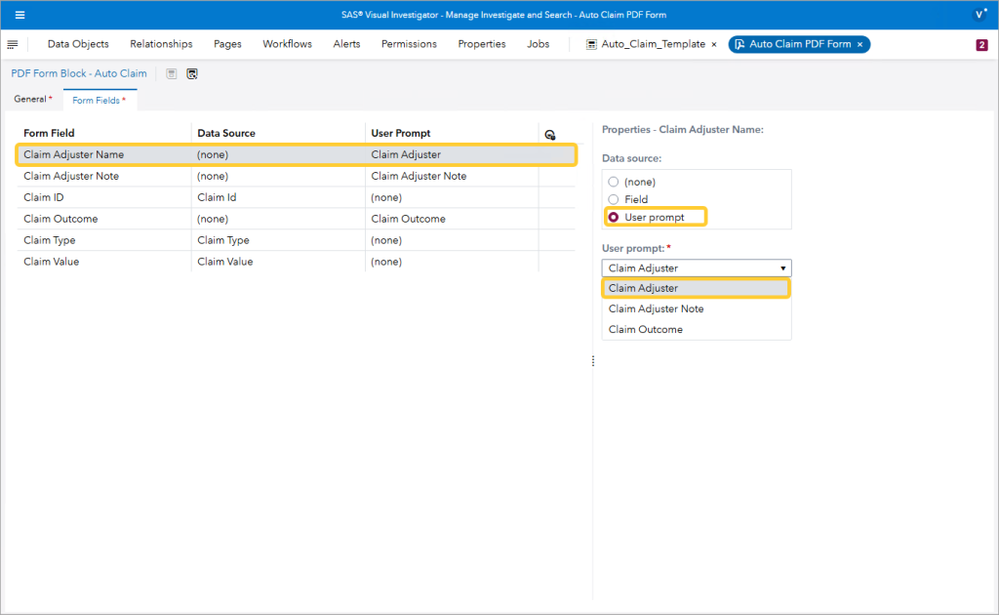Open the User prompt dropdown

click(x=696, y=268)
